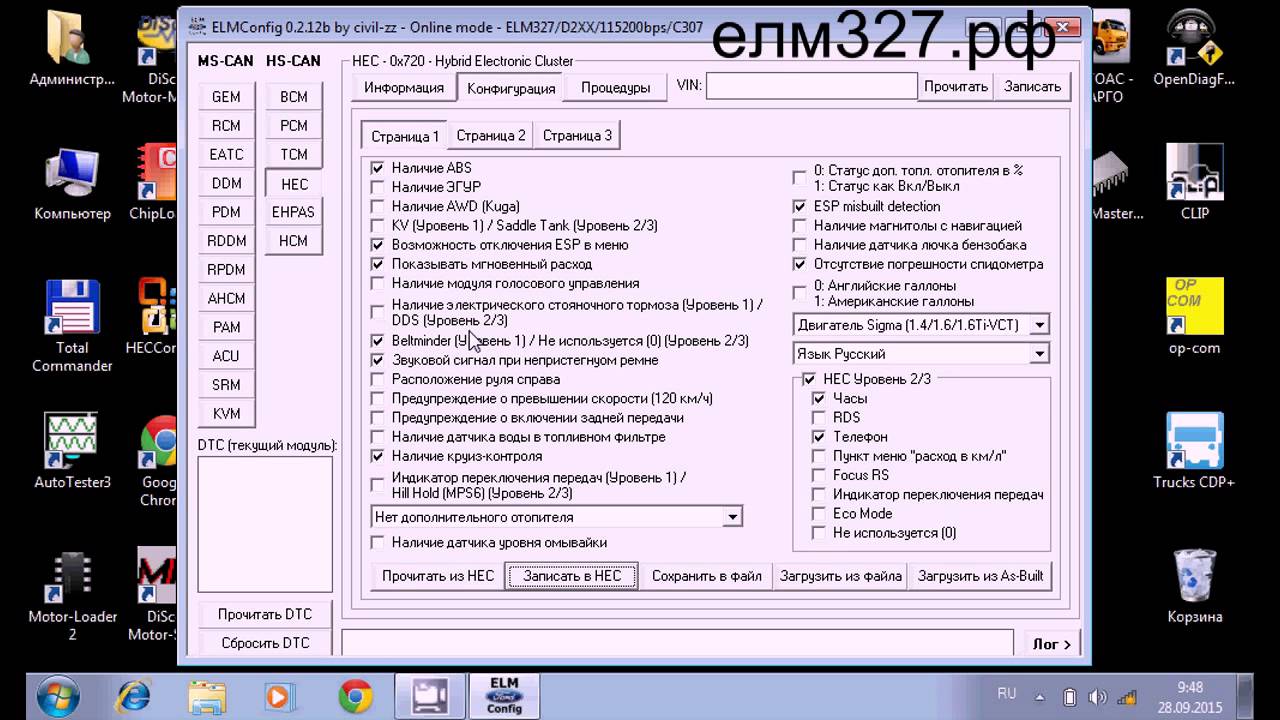Open the OpenDiag desktop shortcut
This screenshot has width=1280, height=720.
(1194, 50)
